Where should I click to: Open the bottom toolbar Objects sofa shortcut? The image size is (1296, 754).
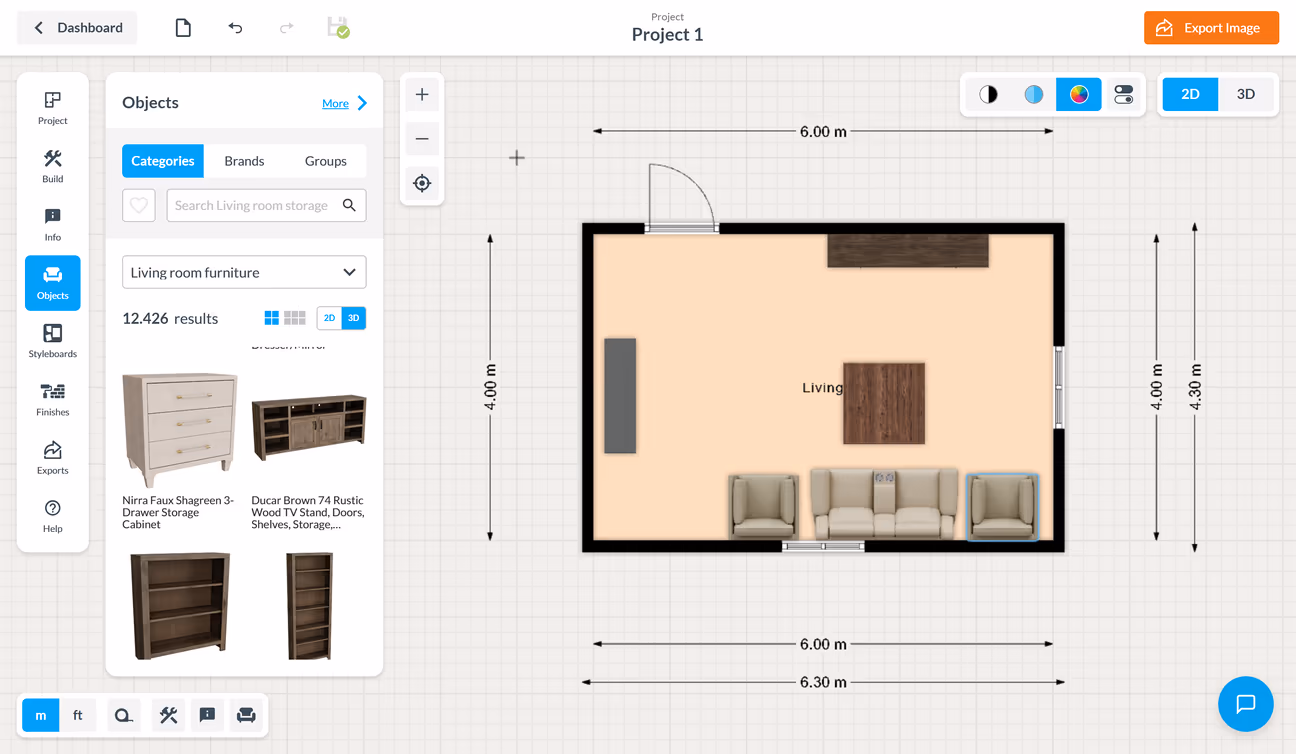(246, 715)
